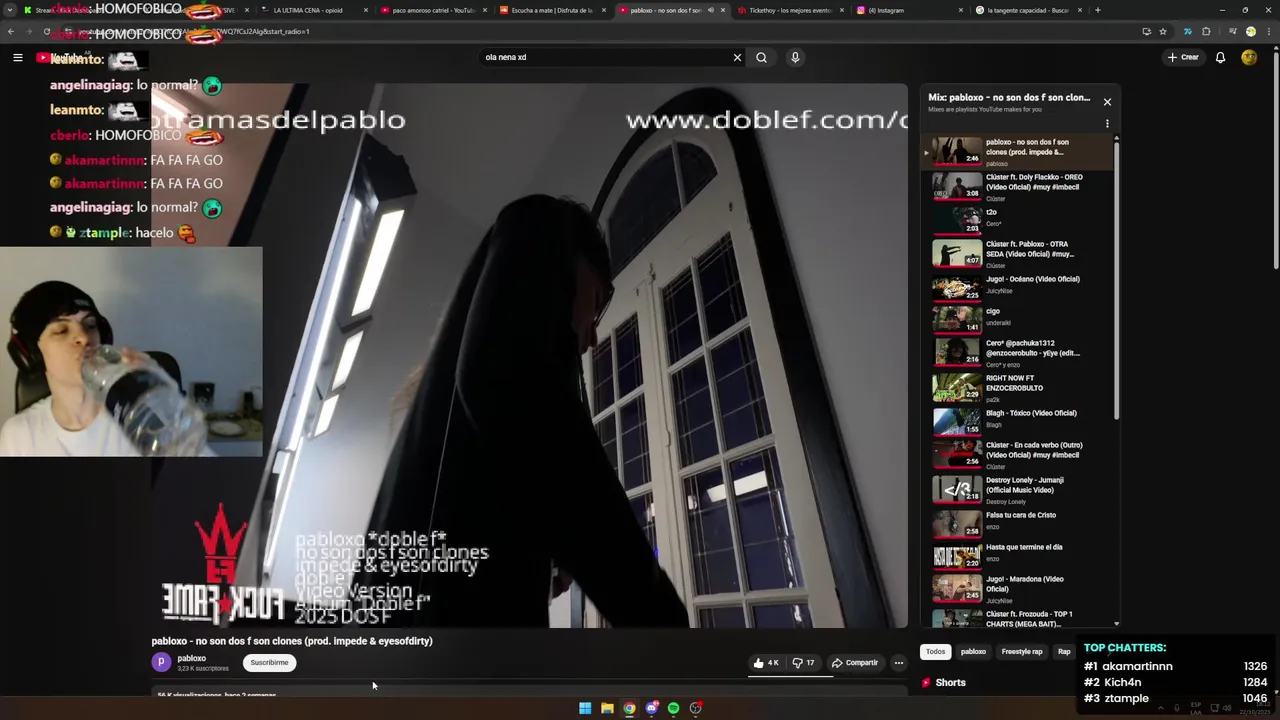
Task: Select the Rap filter chip
Action: tap(1064, 651)
